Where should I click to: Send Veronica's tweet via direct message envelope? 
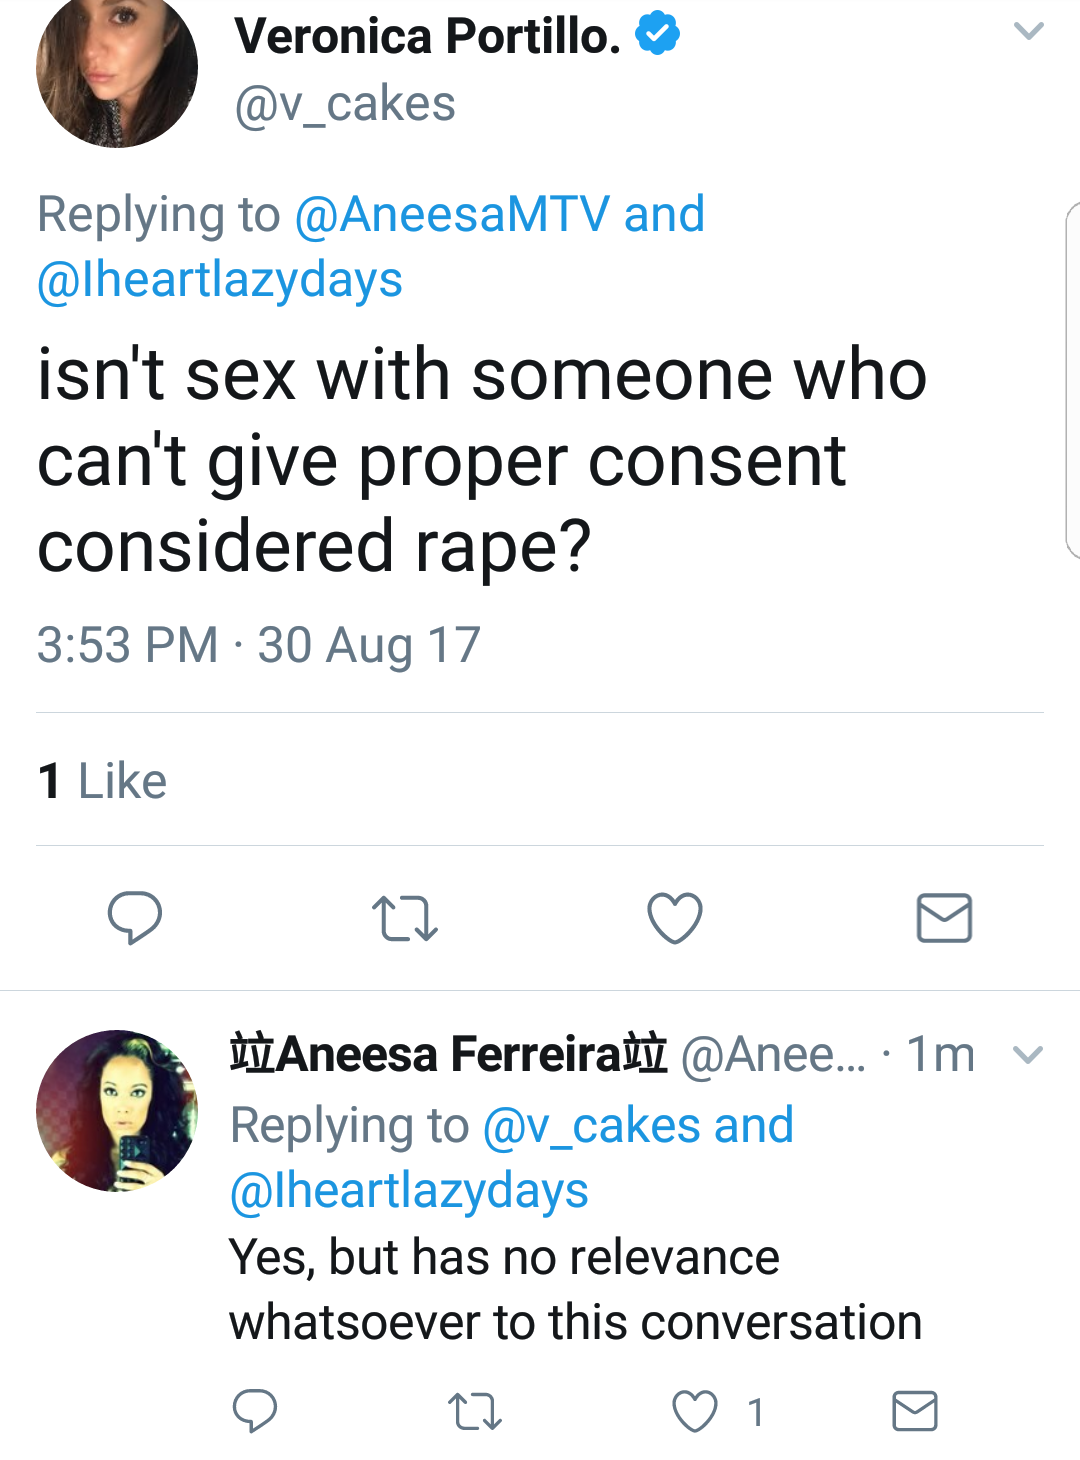944,918
